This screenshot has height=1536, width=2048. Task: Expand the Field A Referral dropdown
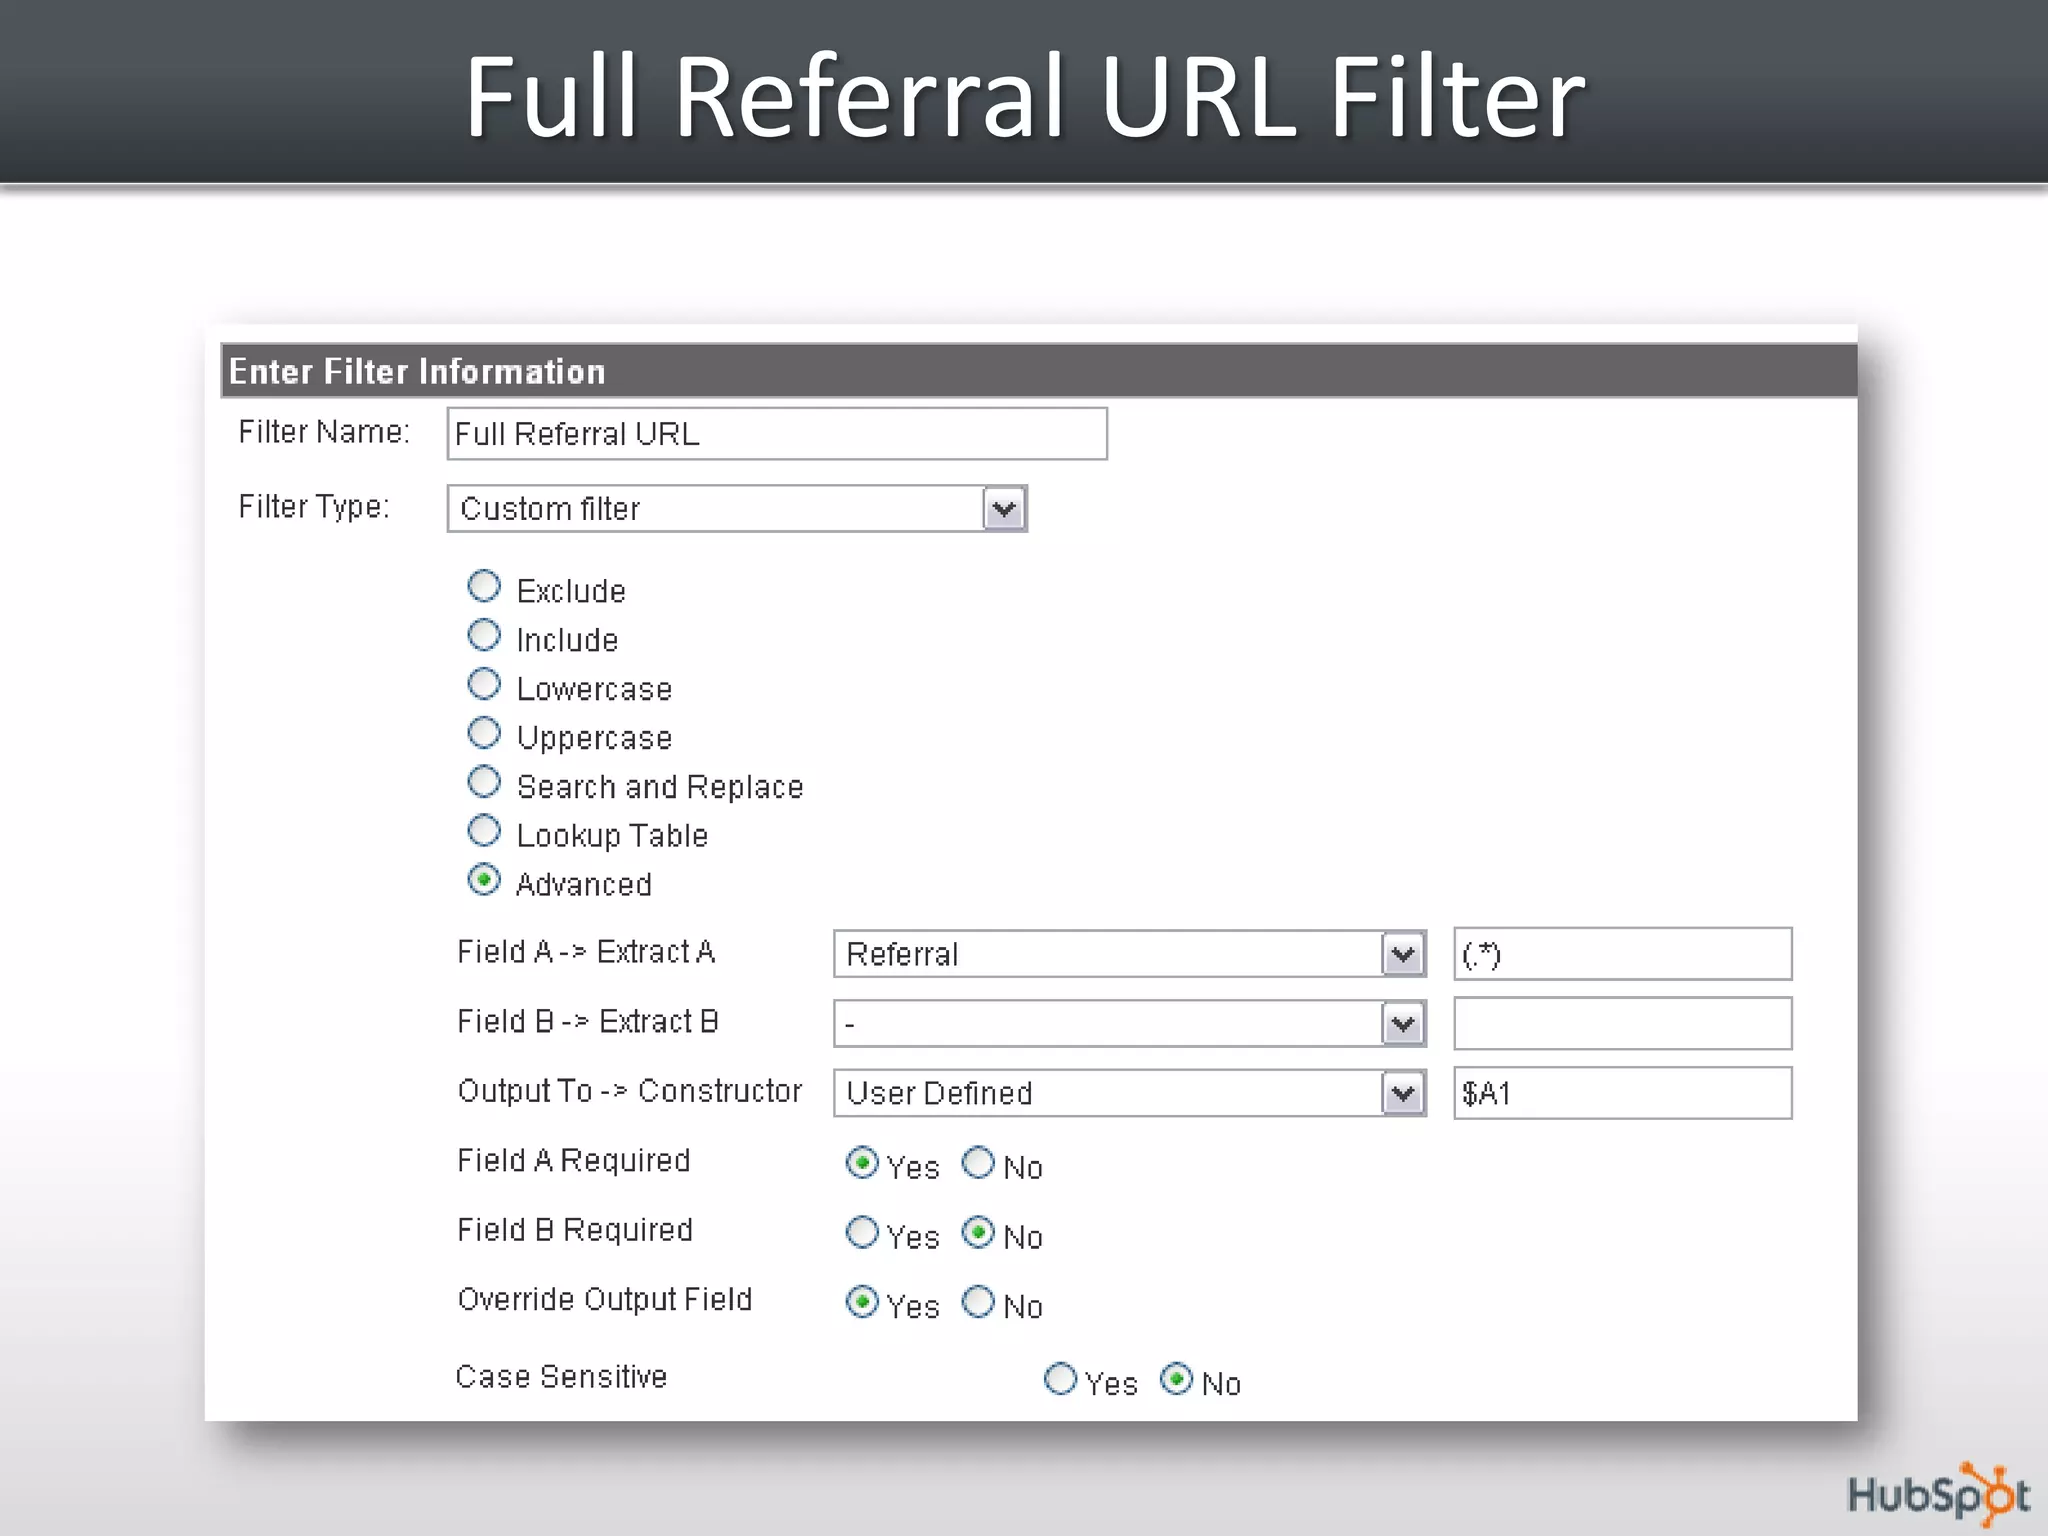(1403, 954)
